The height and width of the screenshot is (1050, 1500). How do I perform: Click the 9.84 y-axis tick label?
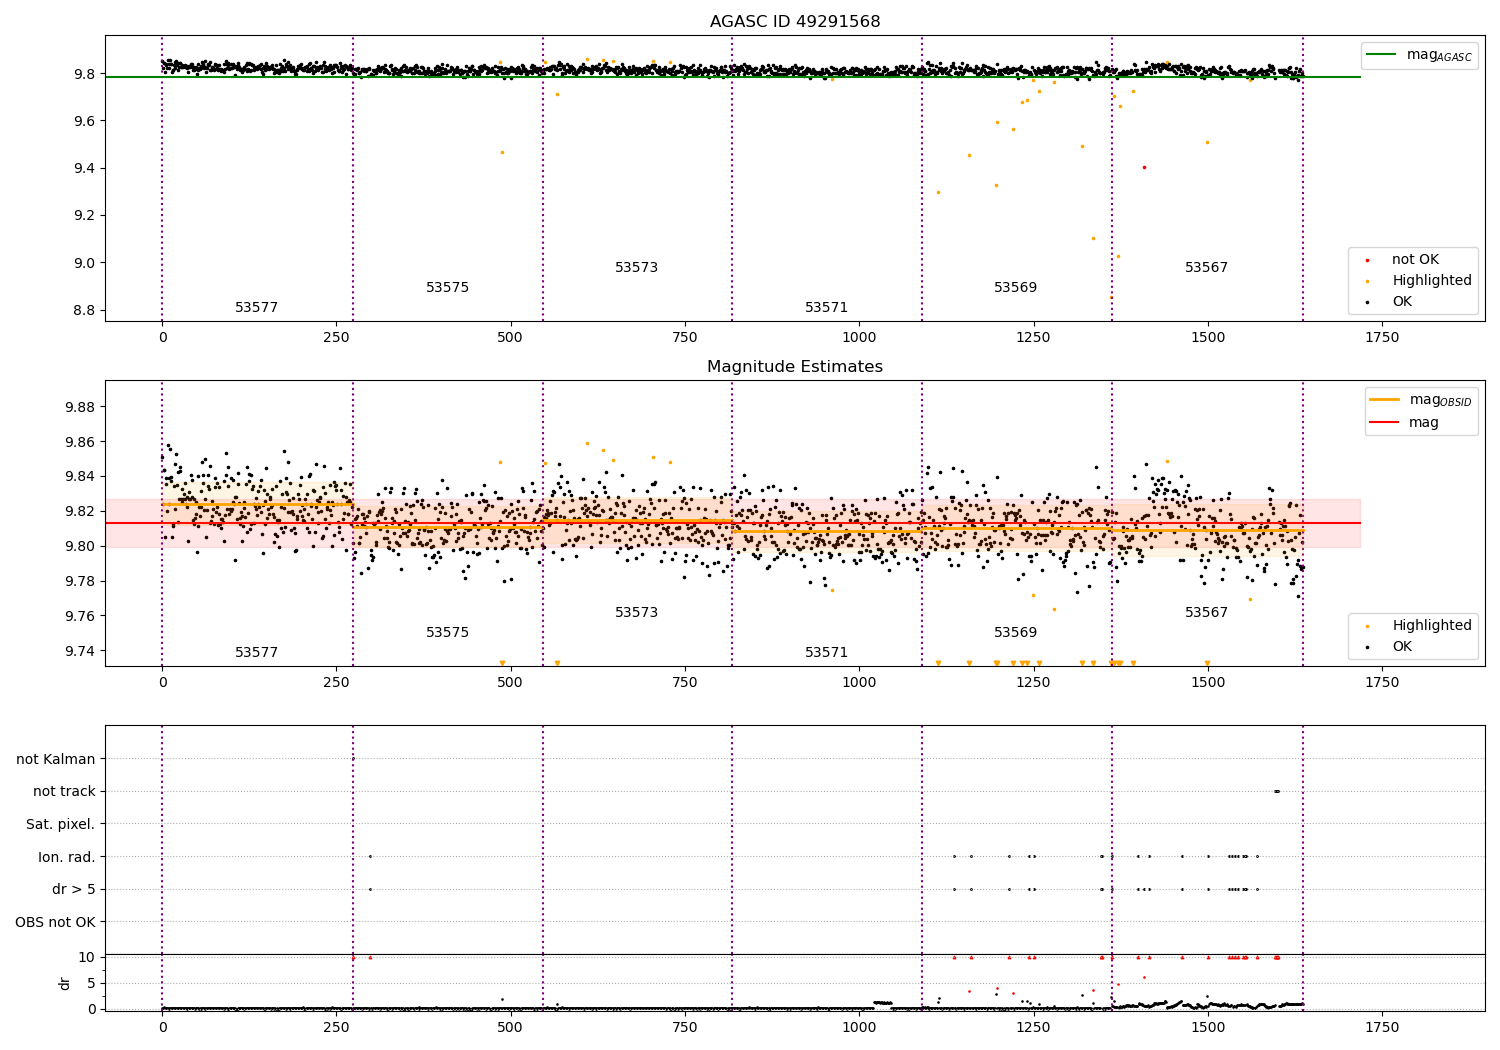pos(80,477)
